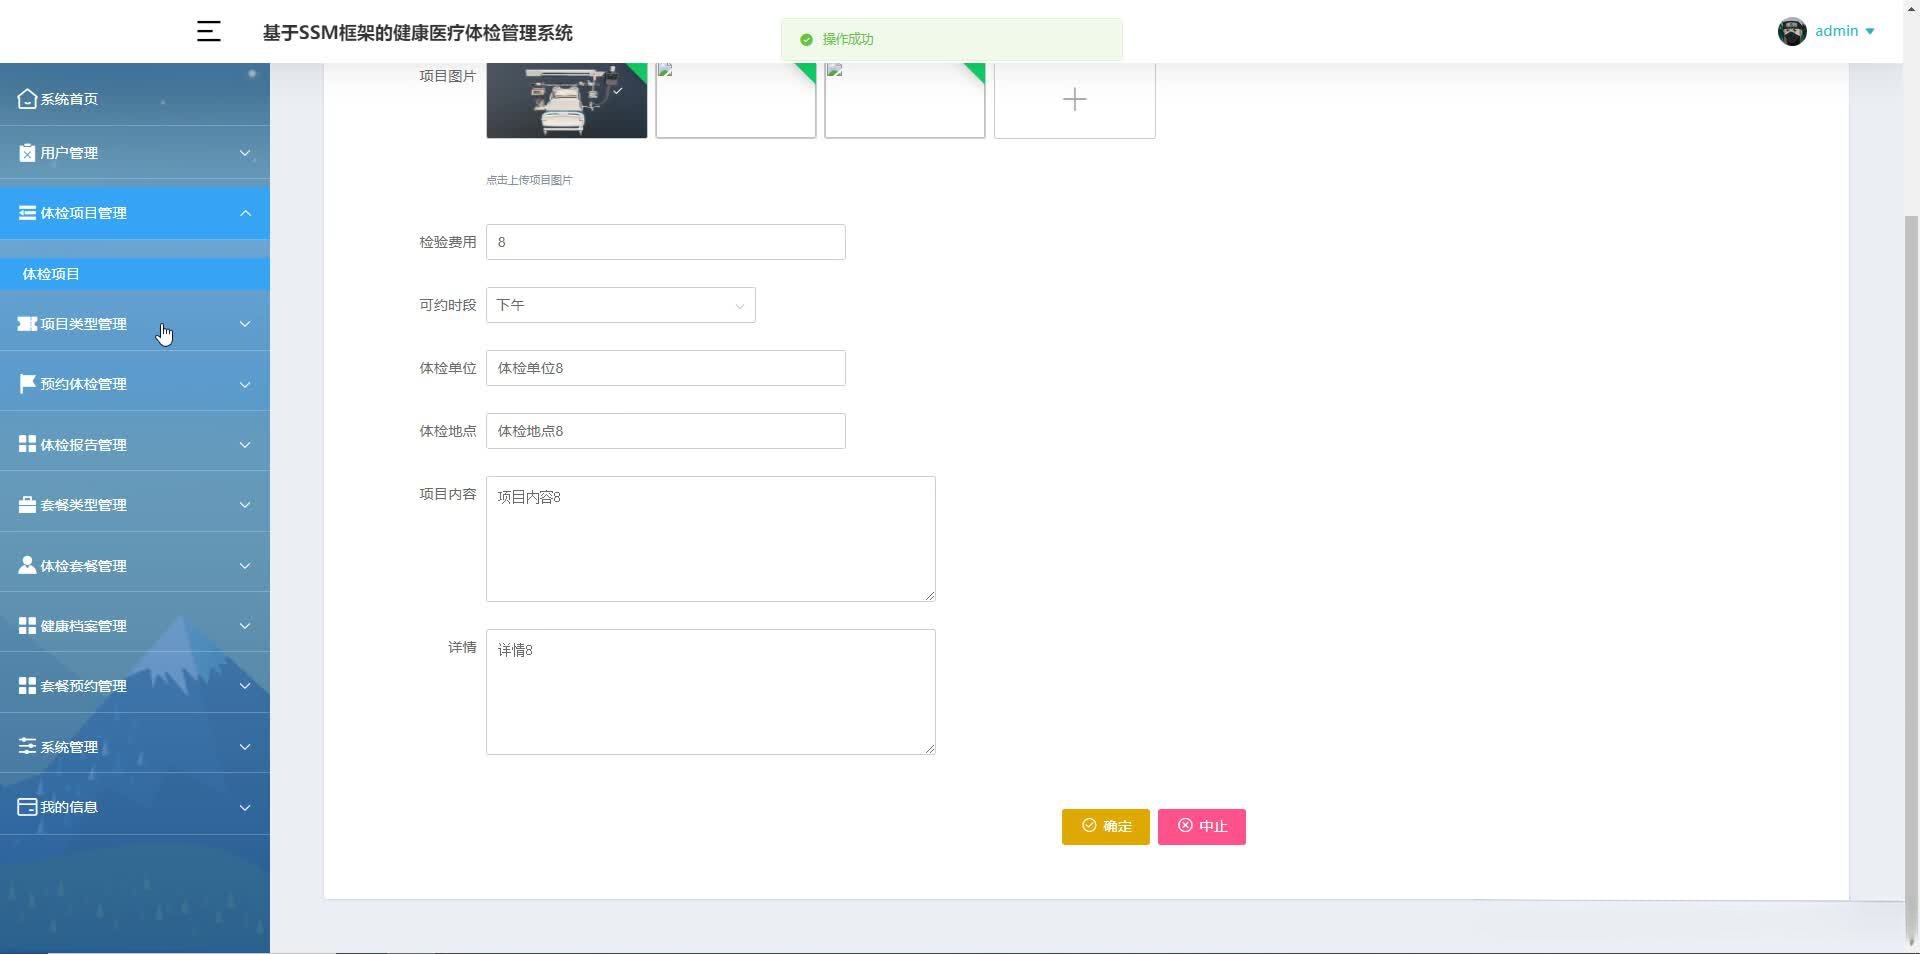
Task: Click the 确定 confirm button
Action: coord(1105,827)
